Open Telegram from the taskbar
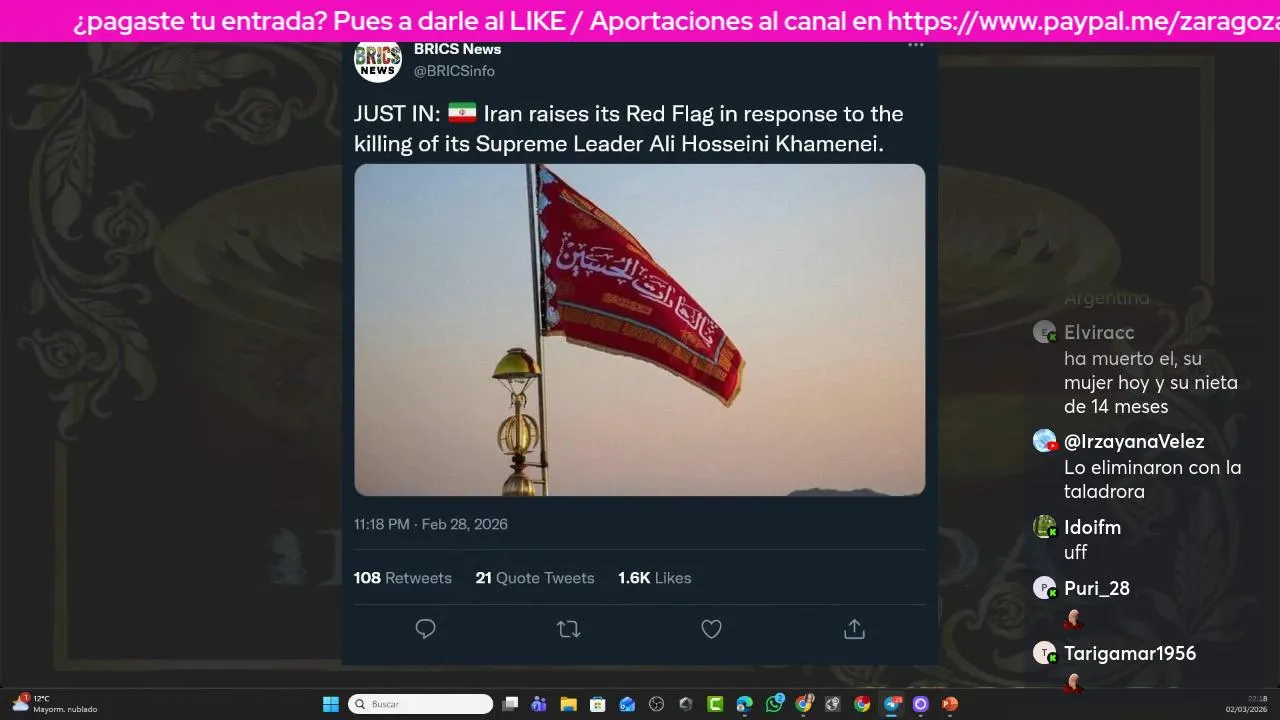1280x720 pixels. pos(892,704)
